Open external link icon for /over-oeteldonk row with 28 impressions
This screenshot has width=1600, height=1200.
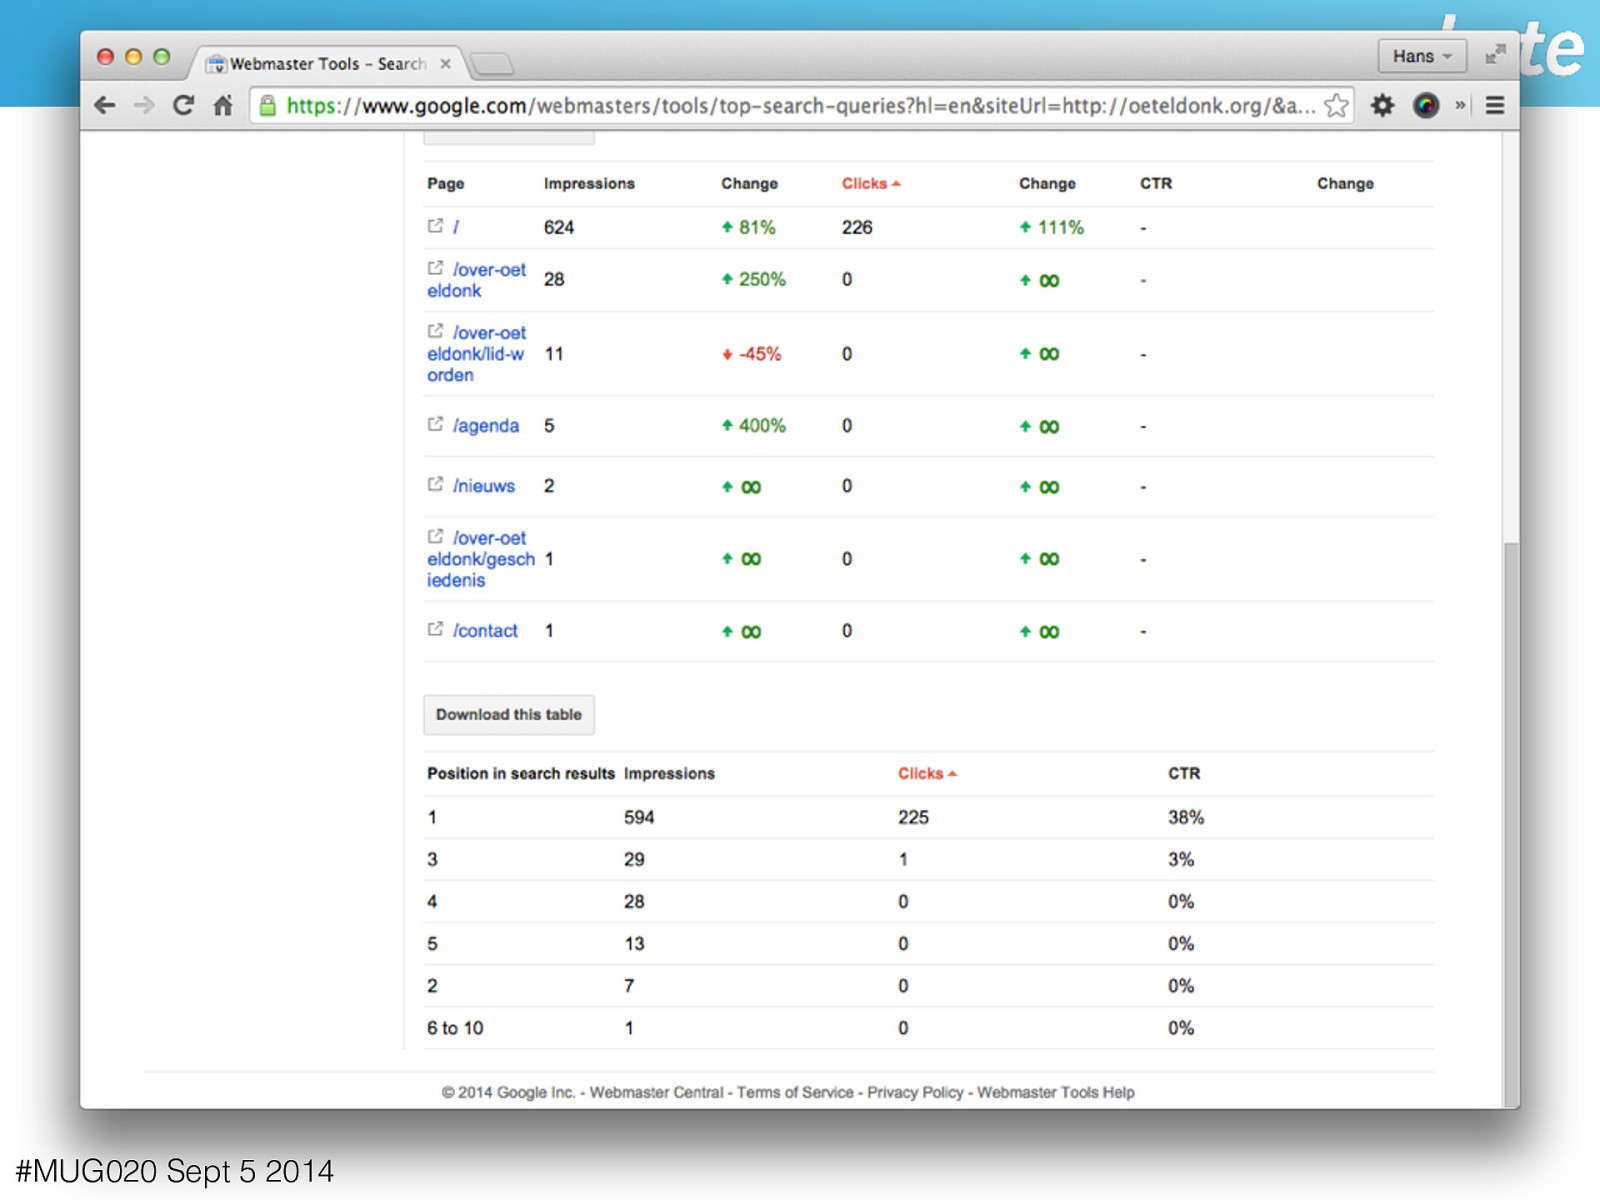pyautogui.click(x=435, y=268)
